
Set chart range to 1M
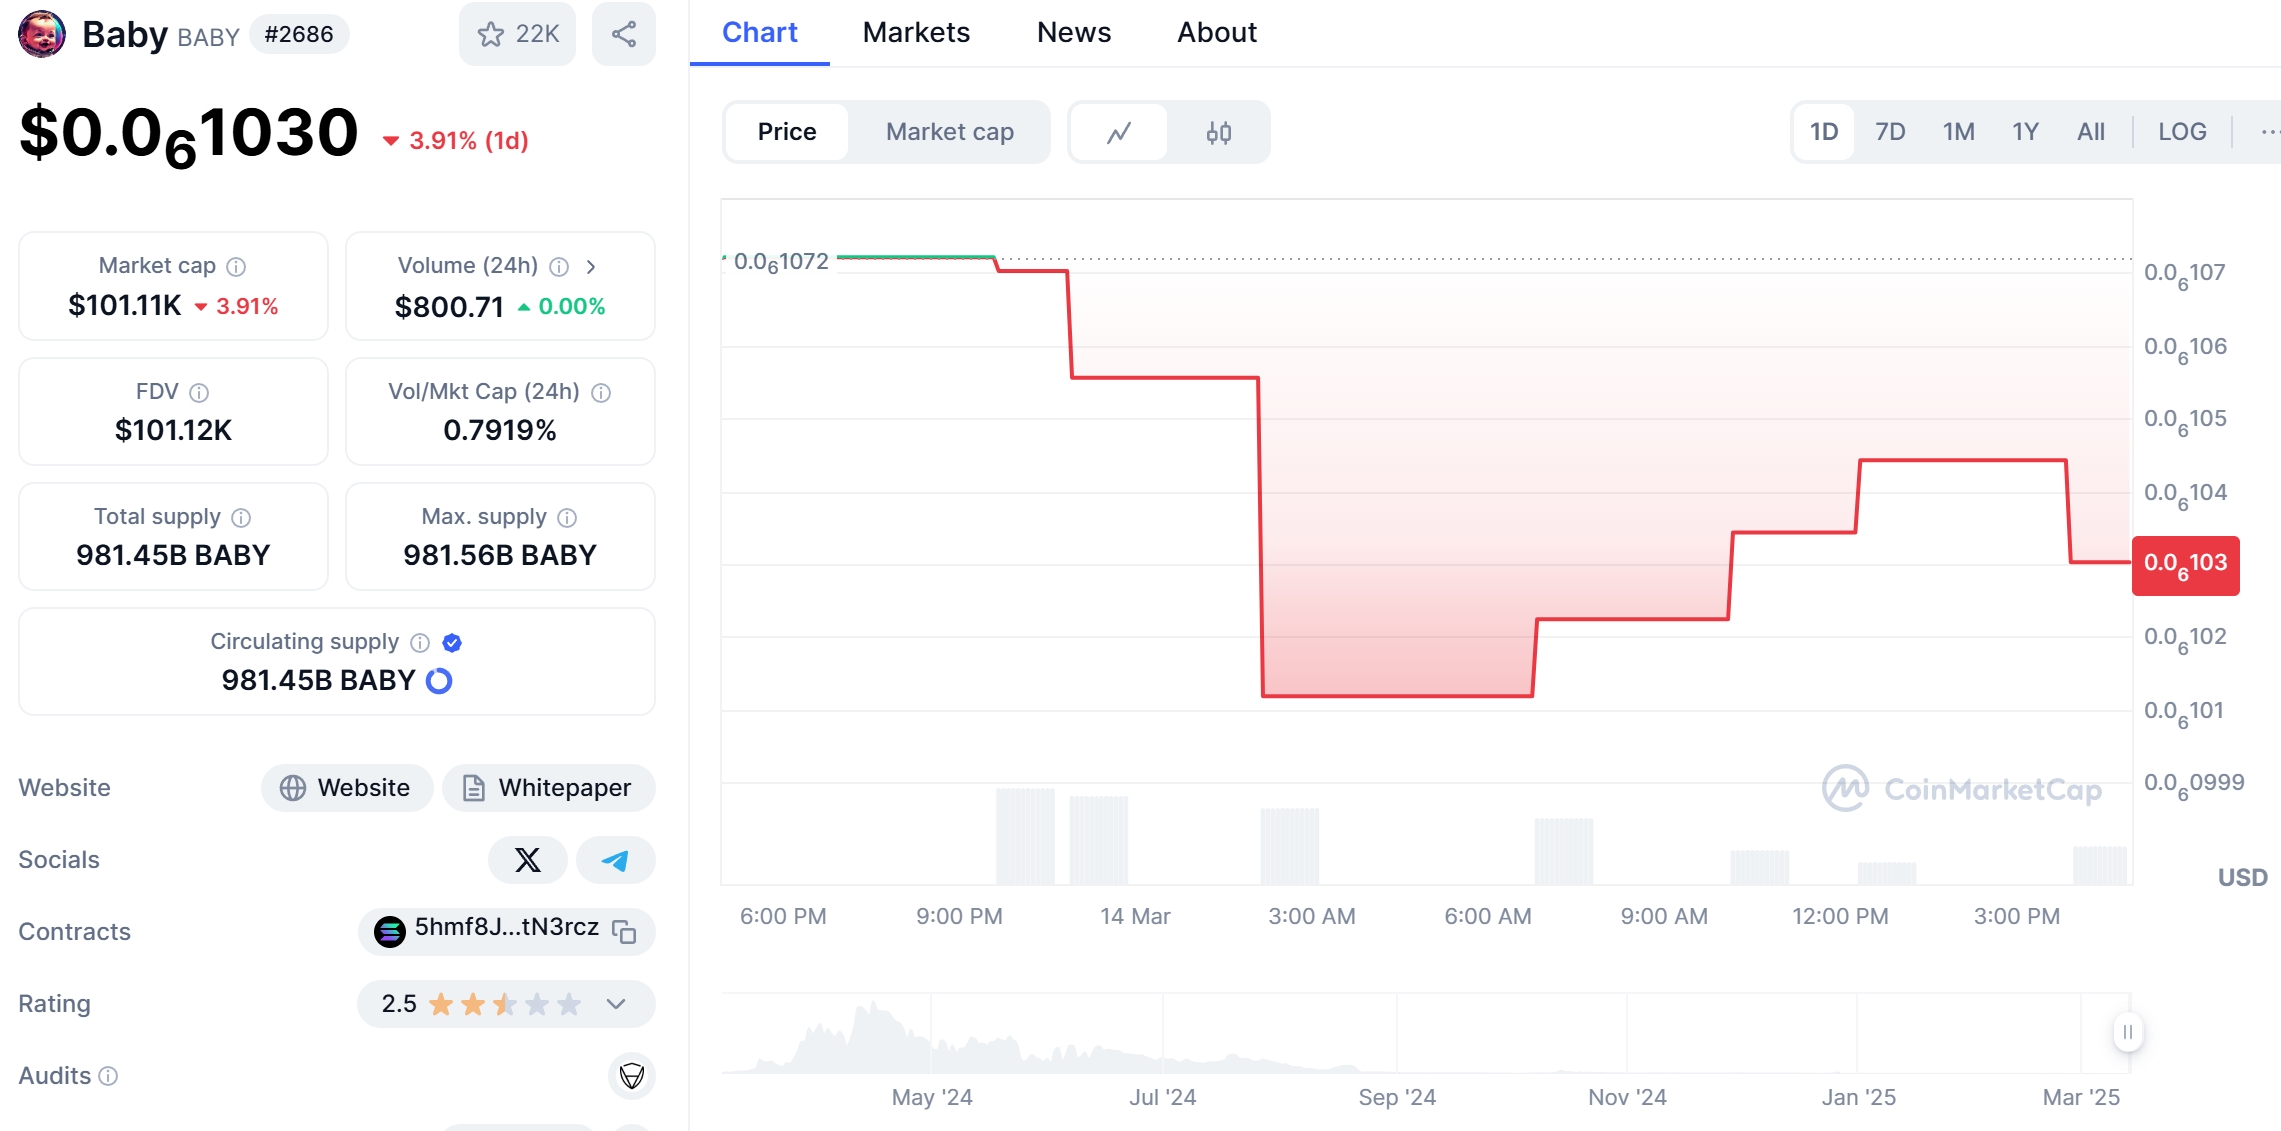[1959, 132]
